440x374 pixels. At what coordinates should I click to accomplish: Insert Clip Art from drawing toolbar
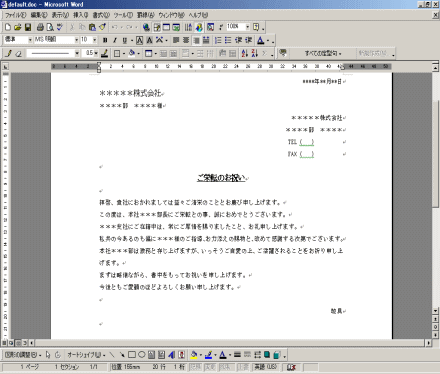click(181, 355)
